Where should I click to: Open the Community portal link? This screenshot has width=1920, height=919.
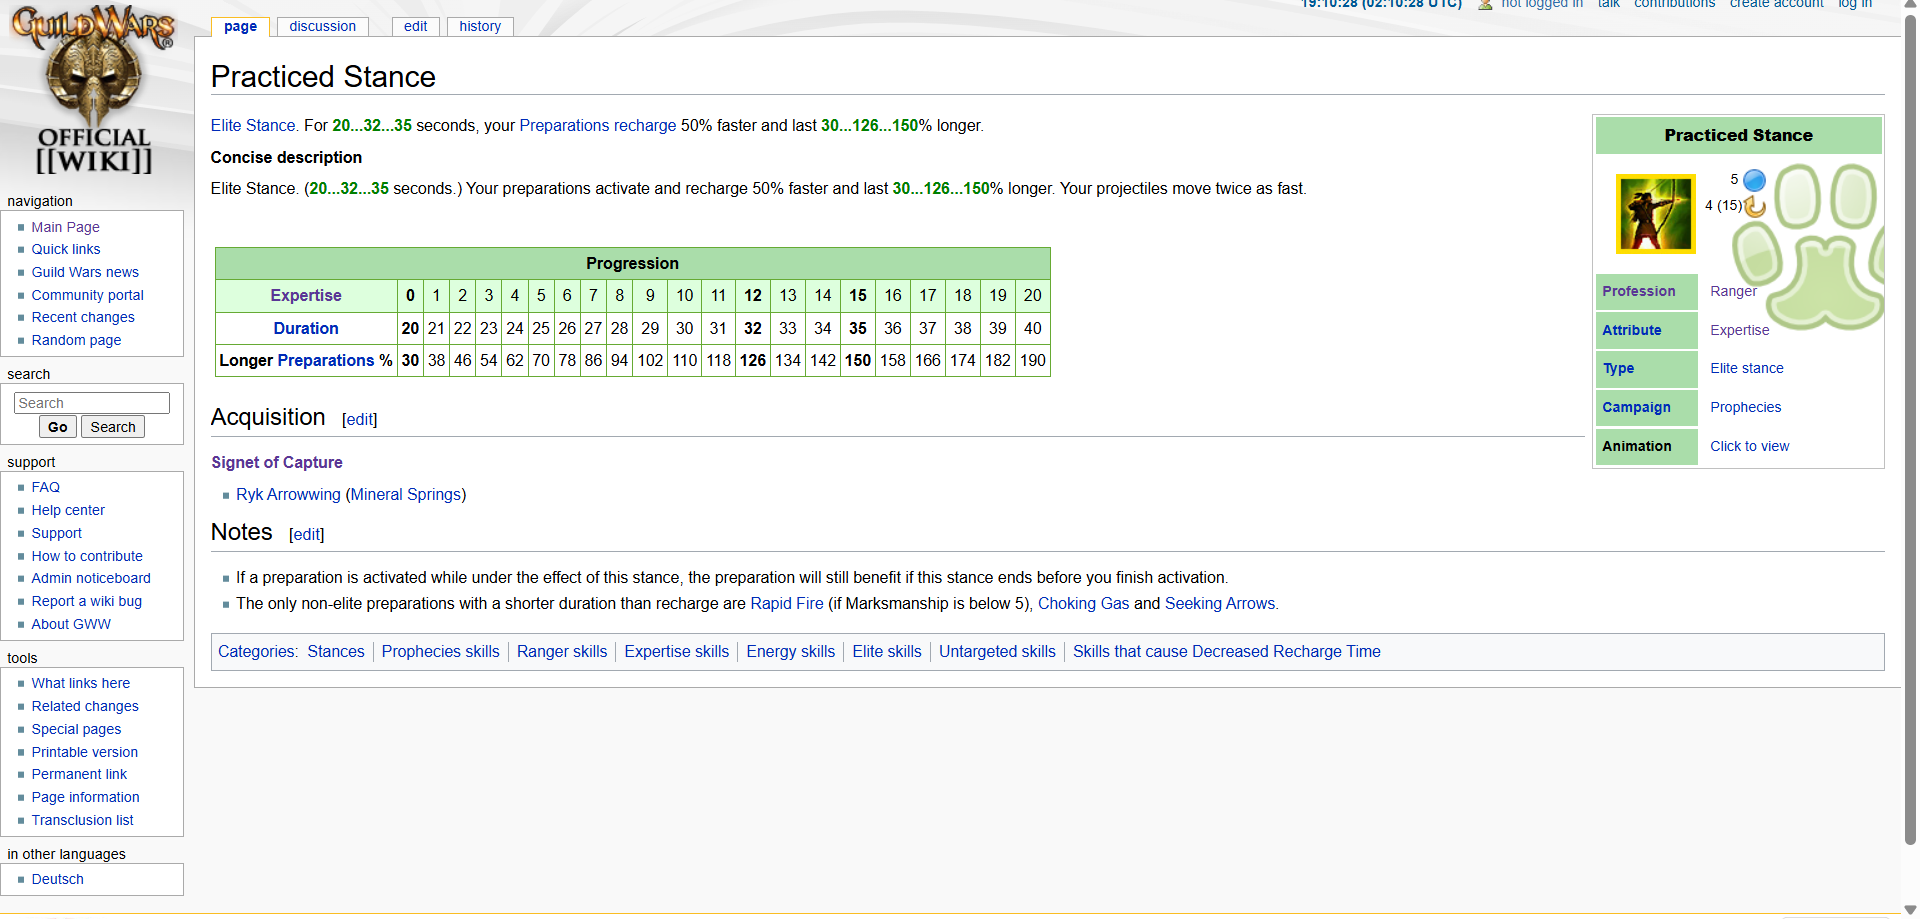[x=88, y=295]
